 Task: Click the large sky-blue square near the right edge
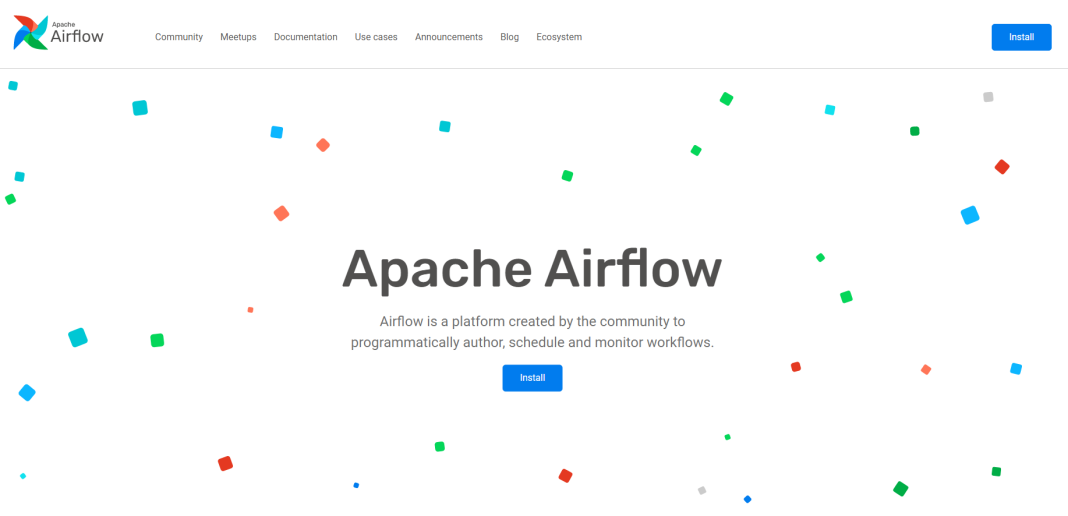969,215
